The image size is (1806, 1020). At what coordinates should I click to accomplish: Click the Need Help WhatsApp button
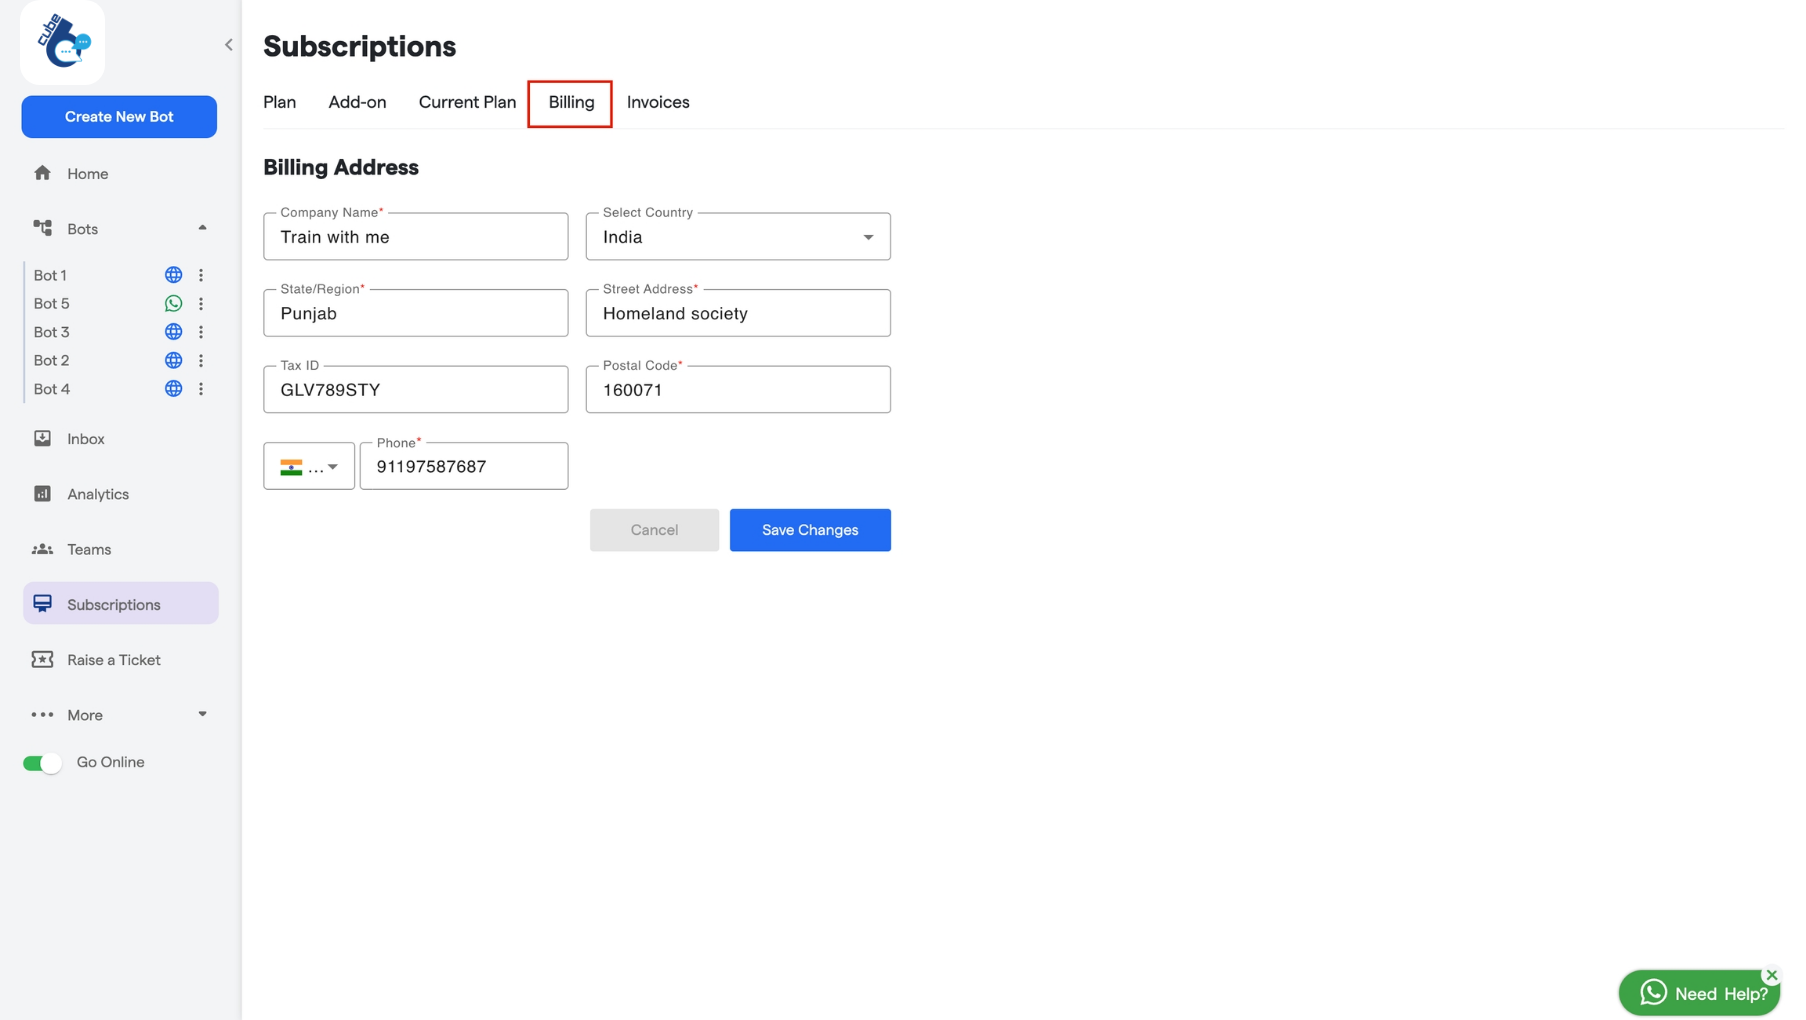1699,992
